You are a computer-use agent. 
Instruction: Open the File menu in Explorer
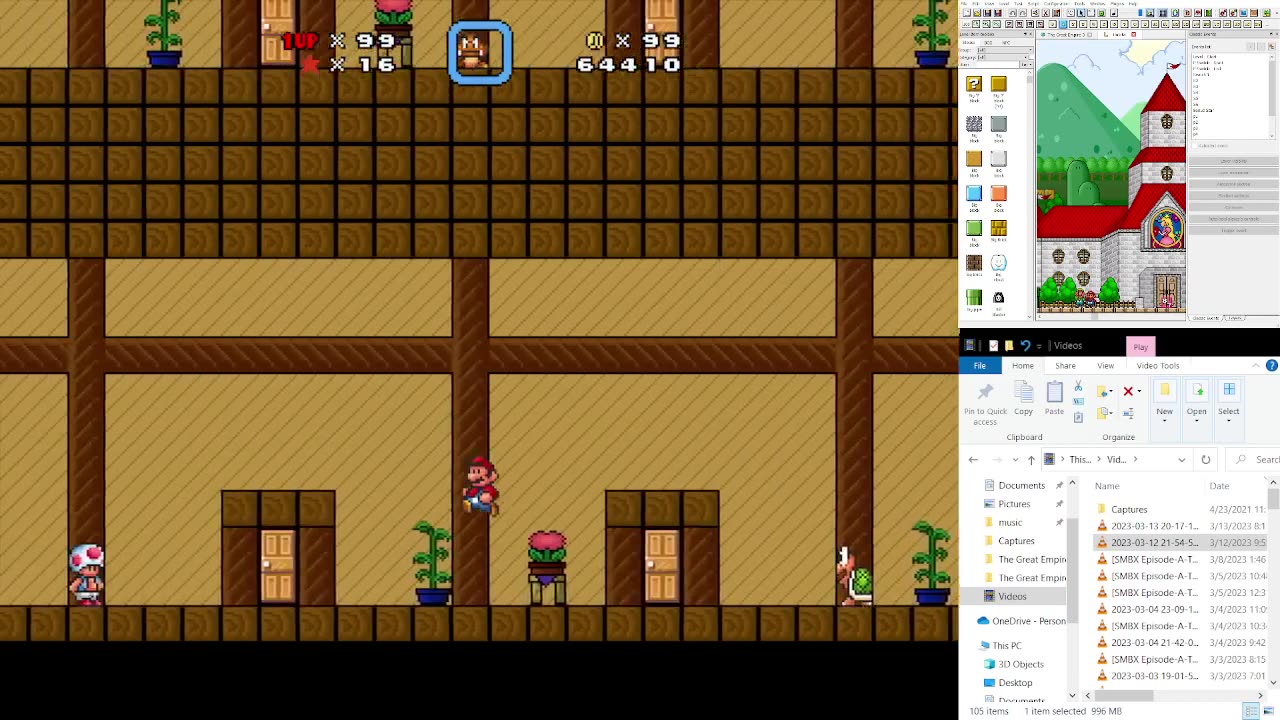(x=980, y=366)
